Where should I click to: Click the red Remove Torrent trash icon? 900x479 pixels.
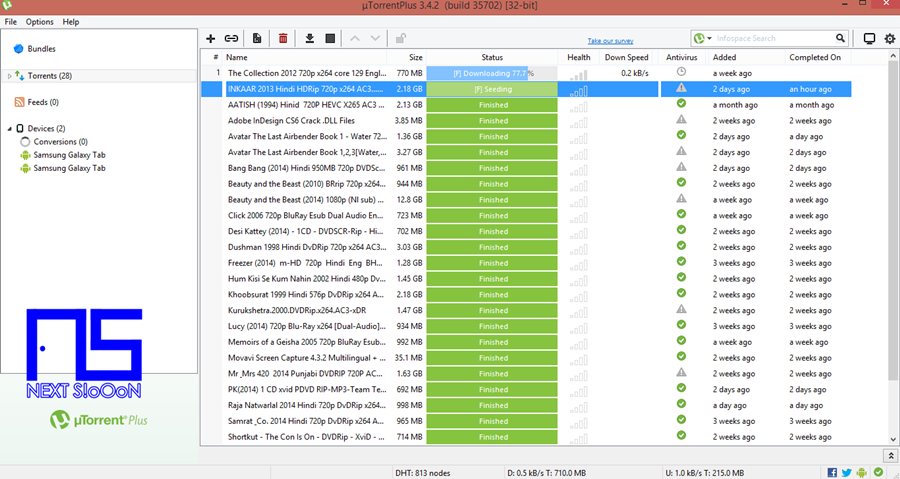[x=283, y=38]
